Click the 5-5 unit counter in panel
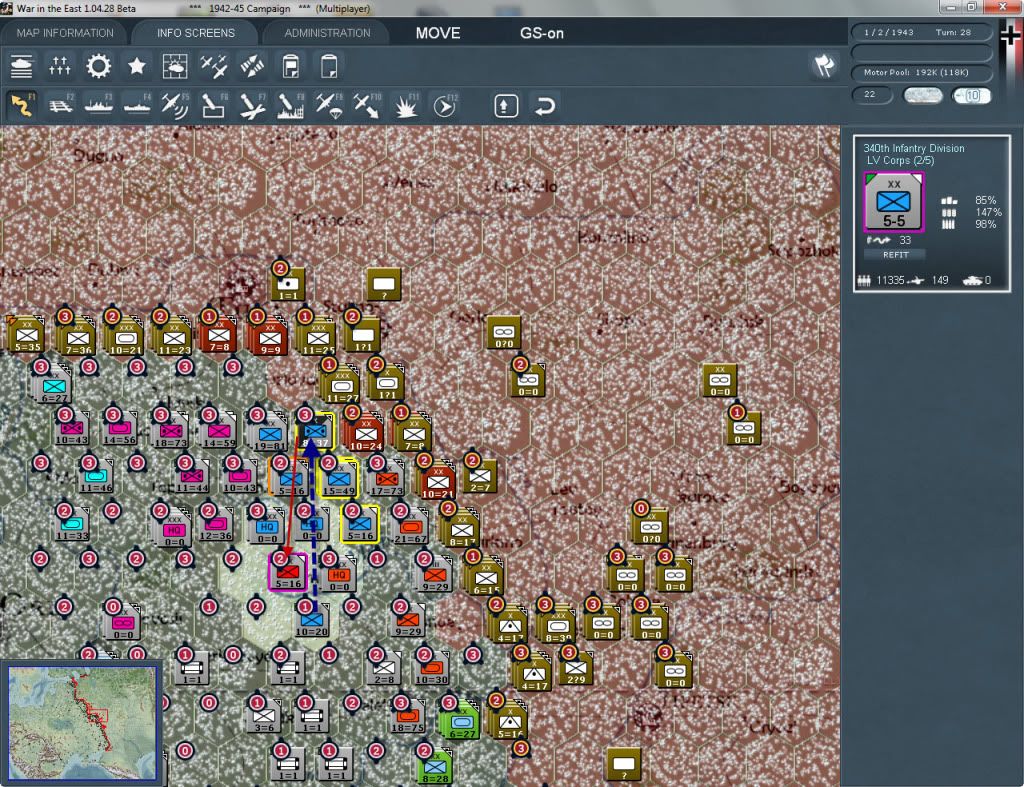 click(x=893, y=202)
